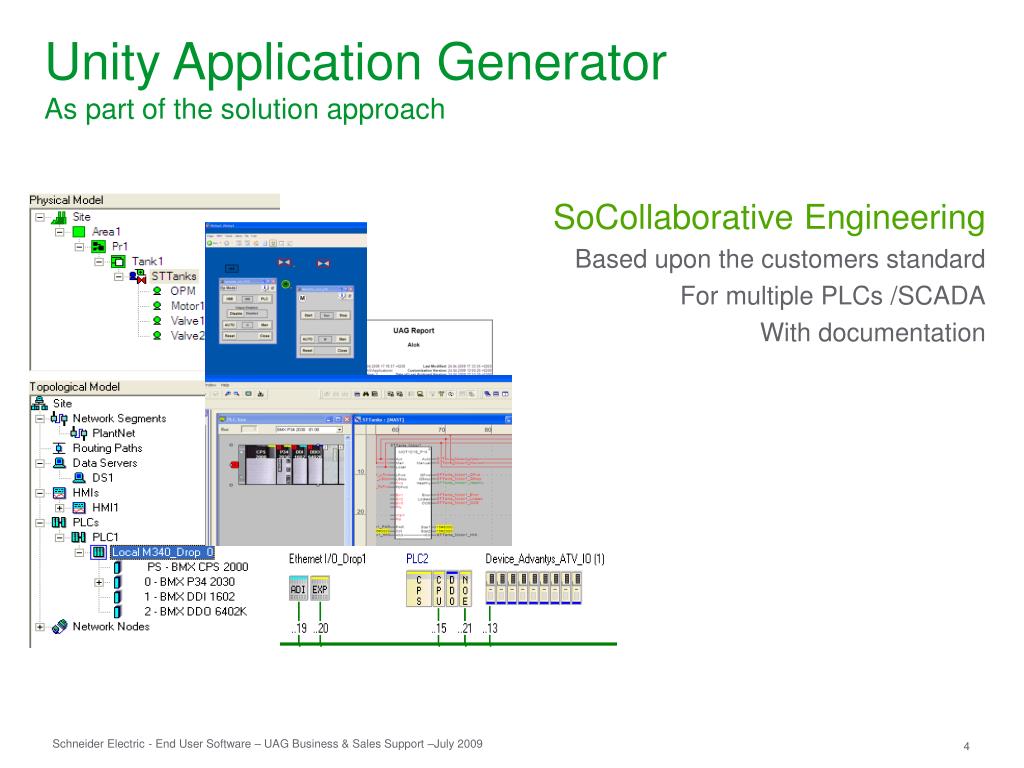The width and height of the screenshot is (1024, 768).
Task: Click the green Area1 icon
Action: 78,232
